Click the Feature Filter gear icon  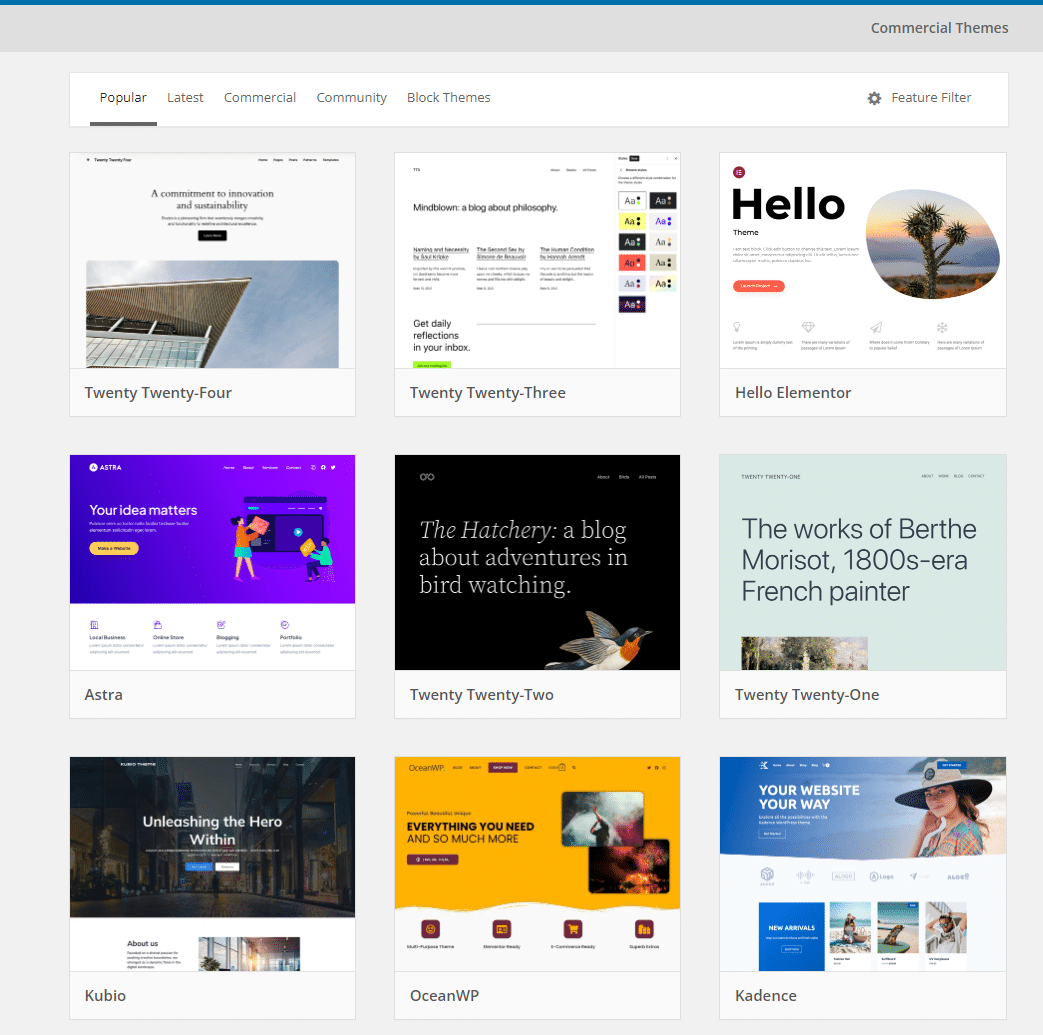(874, 98)
